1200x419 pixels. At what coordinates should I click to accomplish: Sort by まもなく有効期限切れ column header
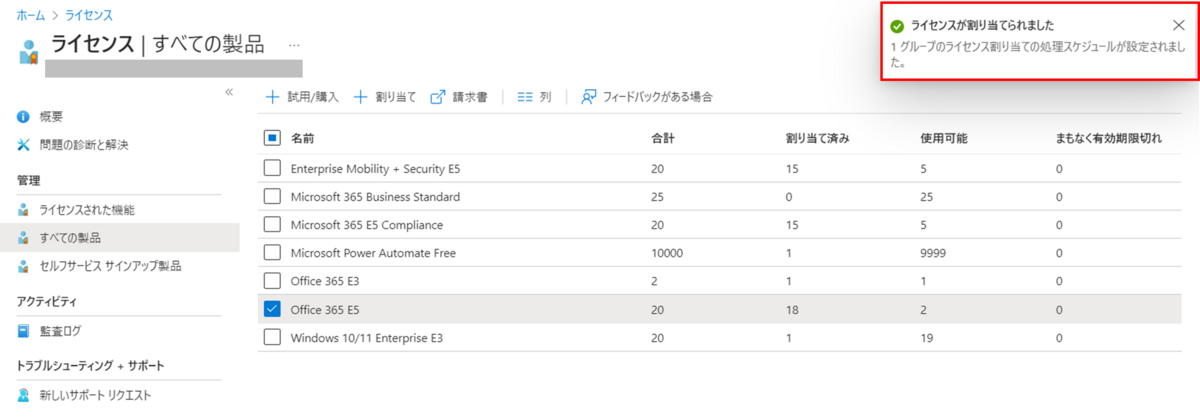(x=1109, y=138)
